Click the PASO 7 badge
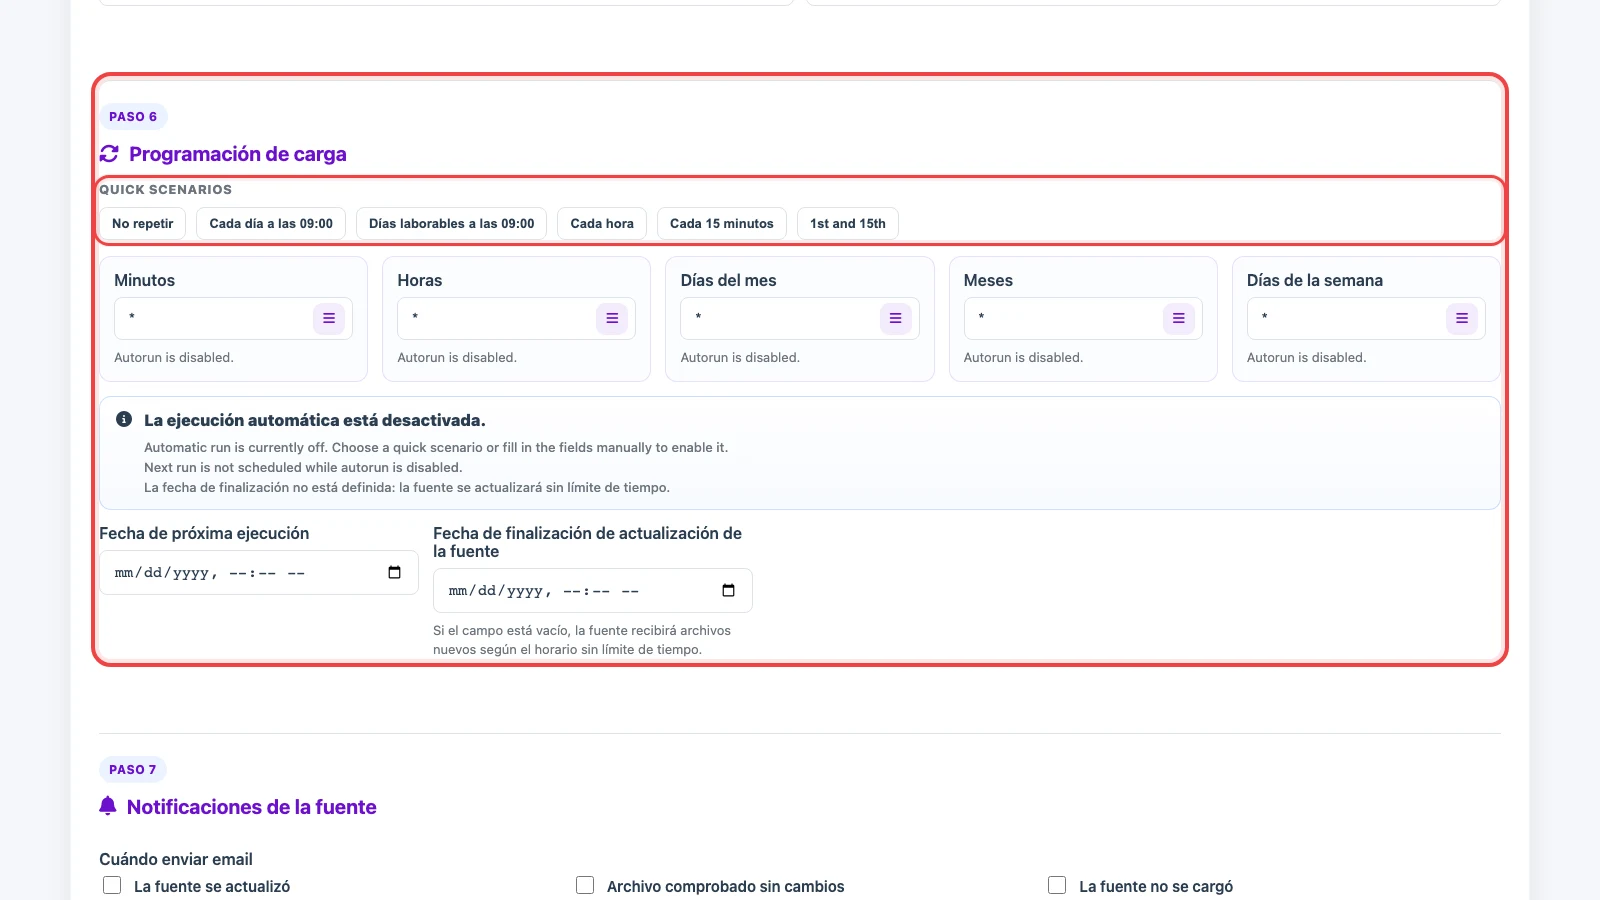Viewport: 1600px width, 900px height. click(133, 769)
